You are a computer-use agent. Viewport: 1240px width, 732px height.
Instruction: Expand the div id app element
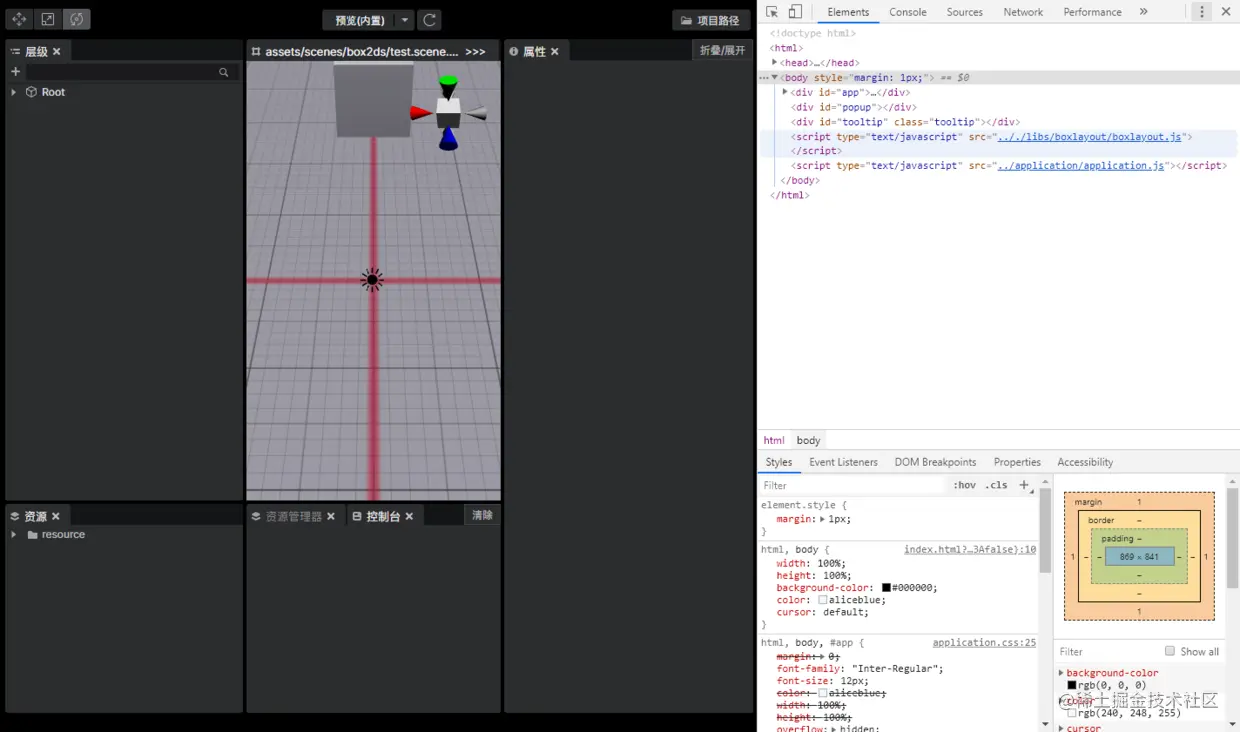(785, 92)
